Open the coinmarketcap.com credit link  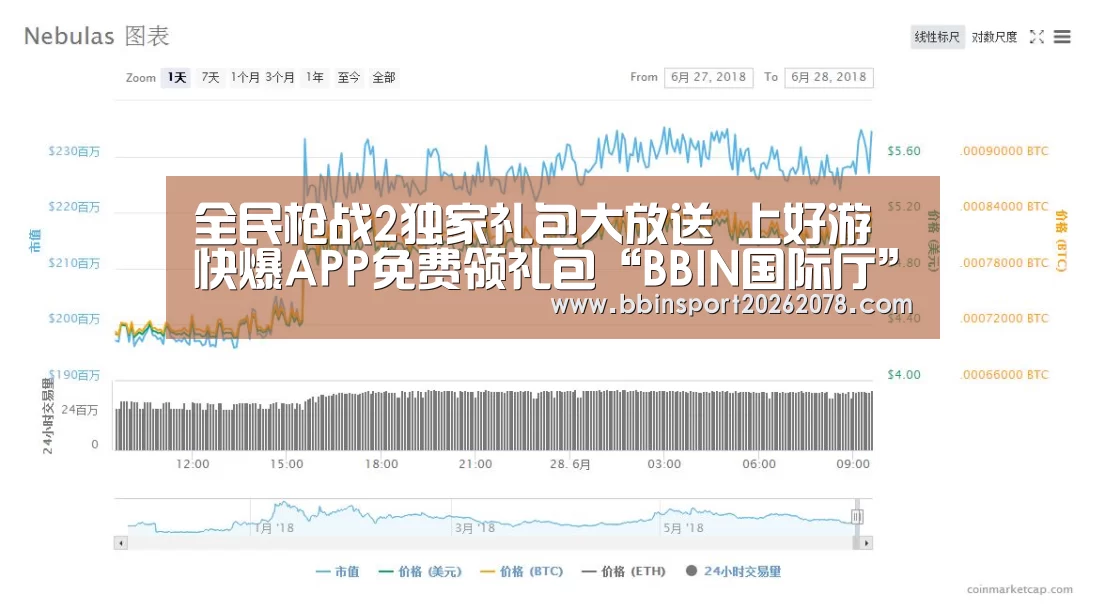coord(1020,590)
